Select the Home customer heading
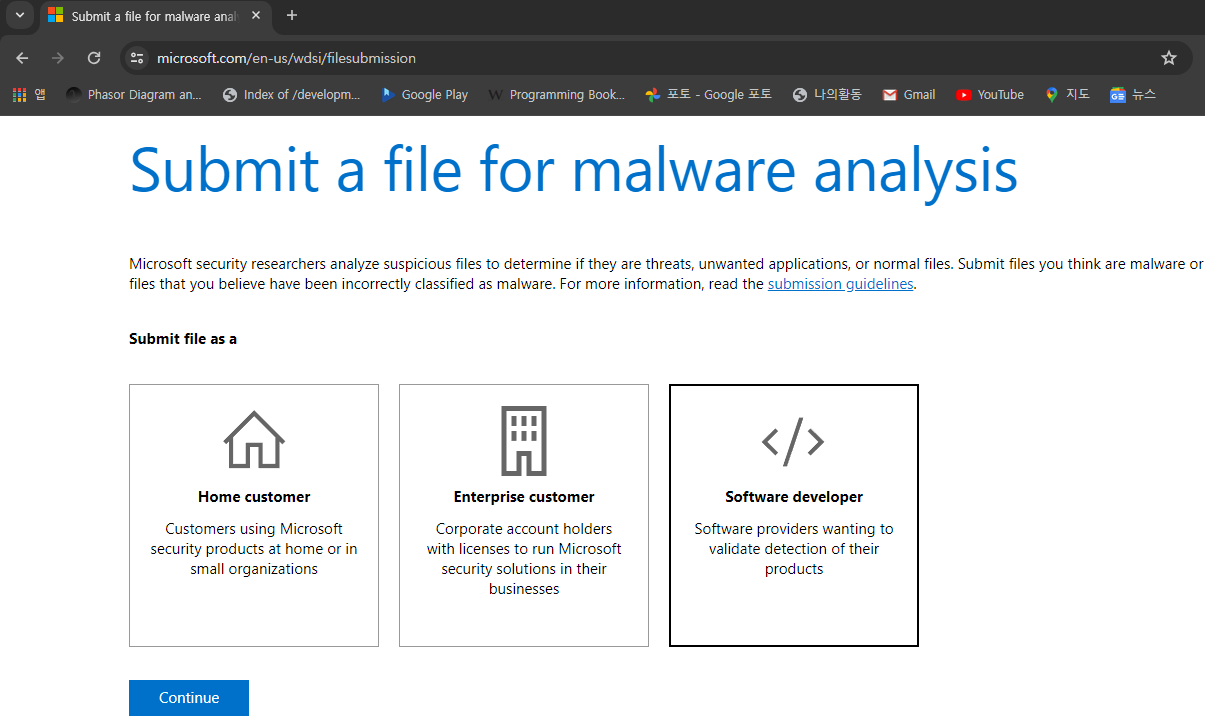Image resolution: width=1205 pixels, height=723 pixels. (254, 497)
